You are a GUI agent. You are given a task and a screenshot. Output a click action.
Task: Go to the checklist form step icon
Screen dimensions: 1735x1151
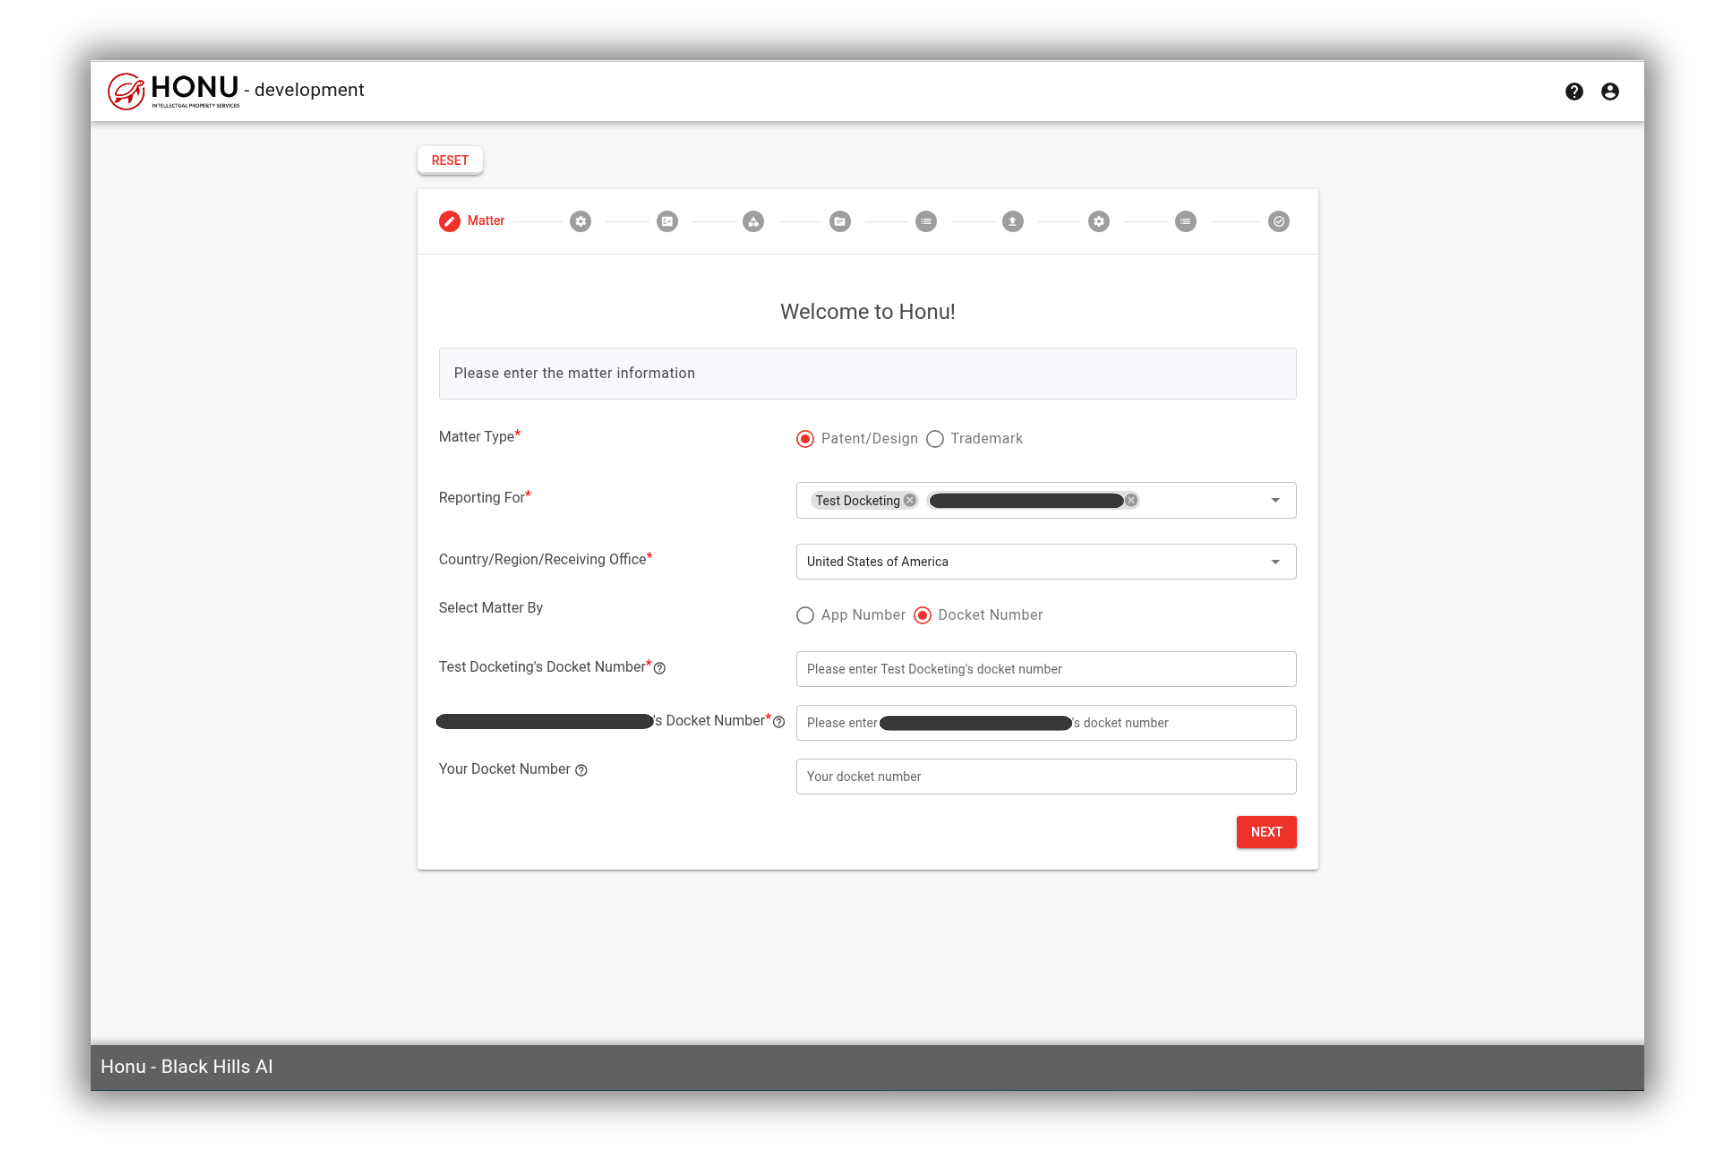667,221
